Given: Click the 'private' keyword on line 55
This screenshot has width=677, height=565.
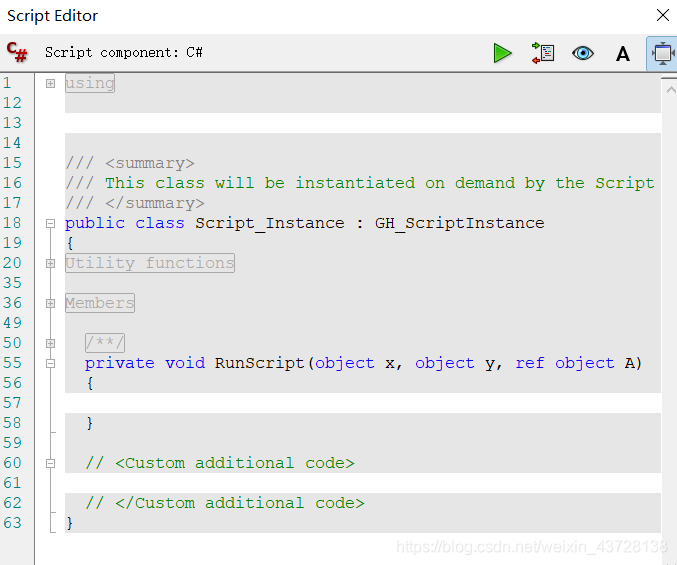Looking at the screenshot, I should (x=120, y=363).
